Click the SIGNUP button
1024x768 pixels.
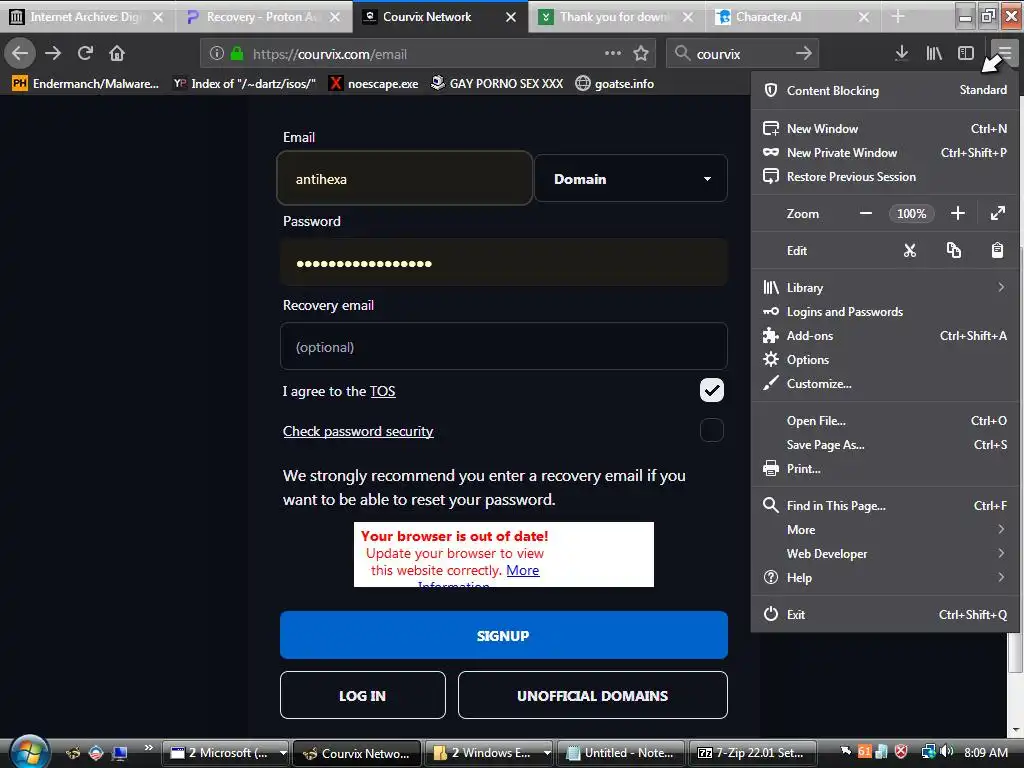click(x=504, y=635)
